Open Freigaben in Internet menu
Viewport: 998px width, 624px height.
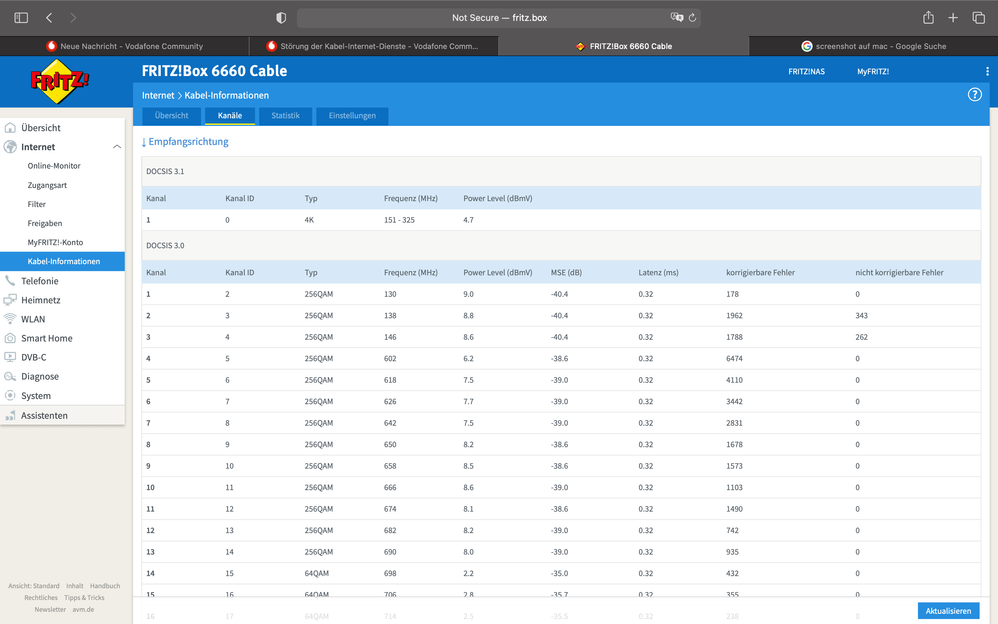point(45,223)
